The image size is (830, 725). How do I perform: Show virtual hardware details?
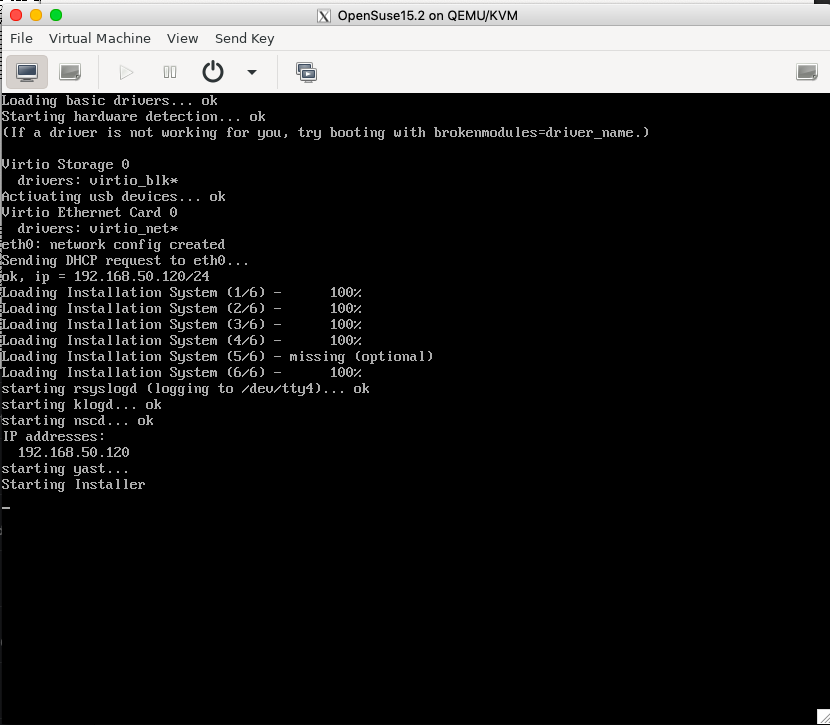70,72
